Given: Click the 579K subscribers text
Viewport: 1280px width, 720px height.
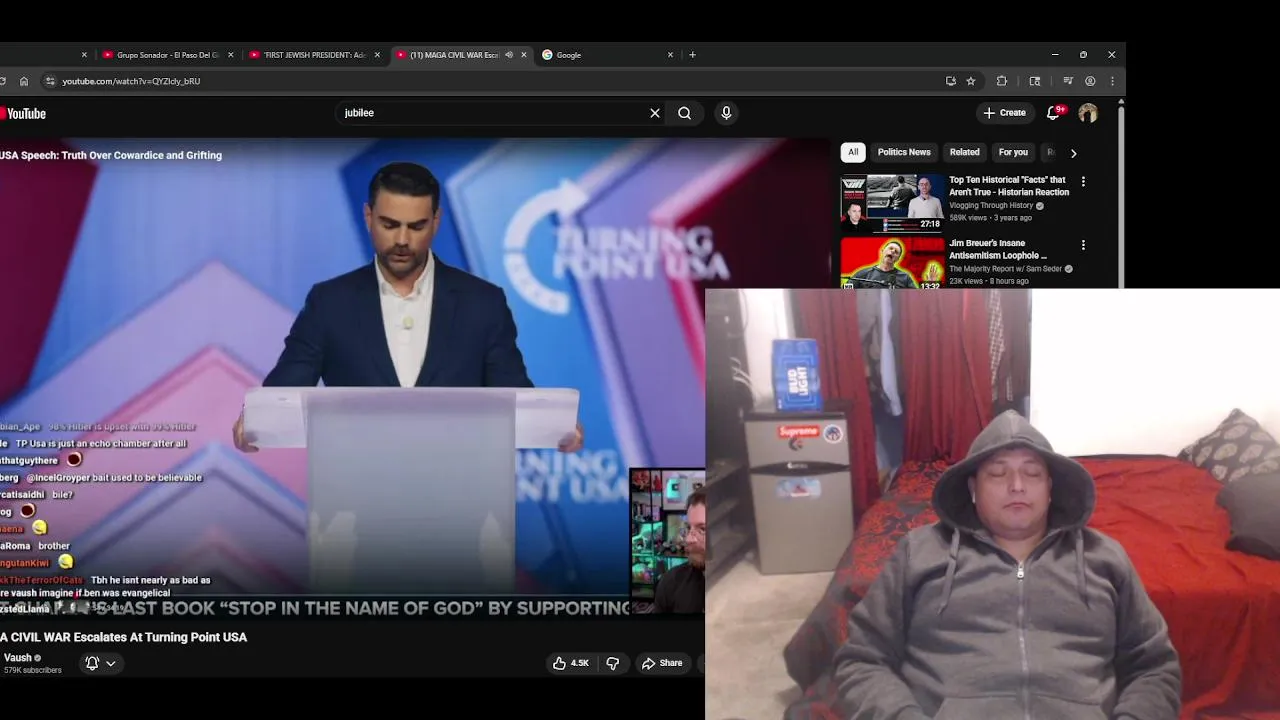Looking at the screenshot, I should coord(32,670).
